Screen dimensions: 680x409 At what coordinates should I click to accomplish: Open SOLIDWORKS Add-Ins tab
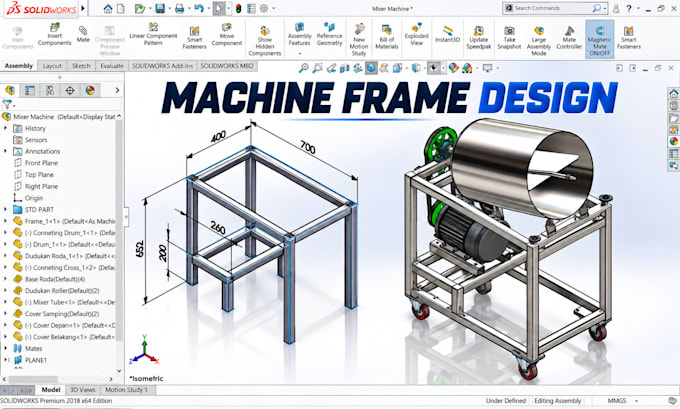click(x=162, y=66)
